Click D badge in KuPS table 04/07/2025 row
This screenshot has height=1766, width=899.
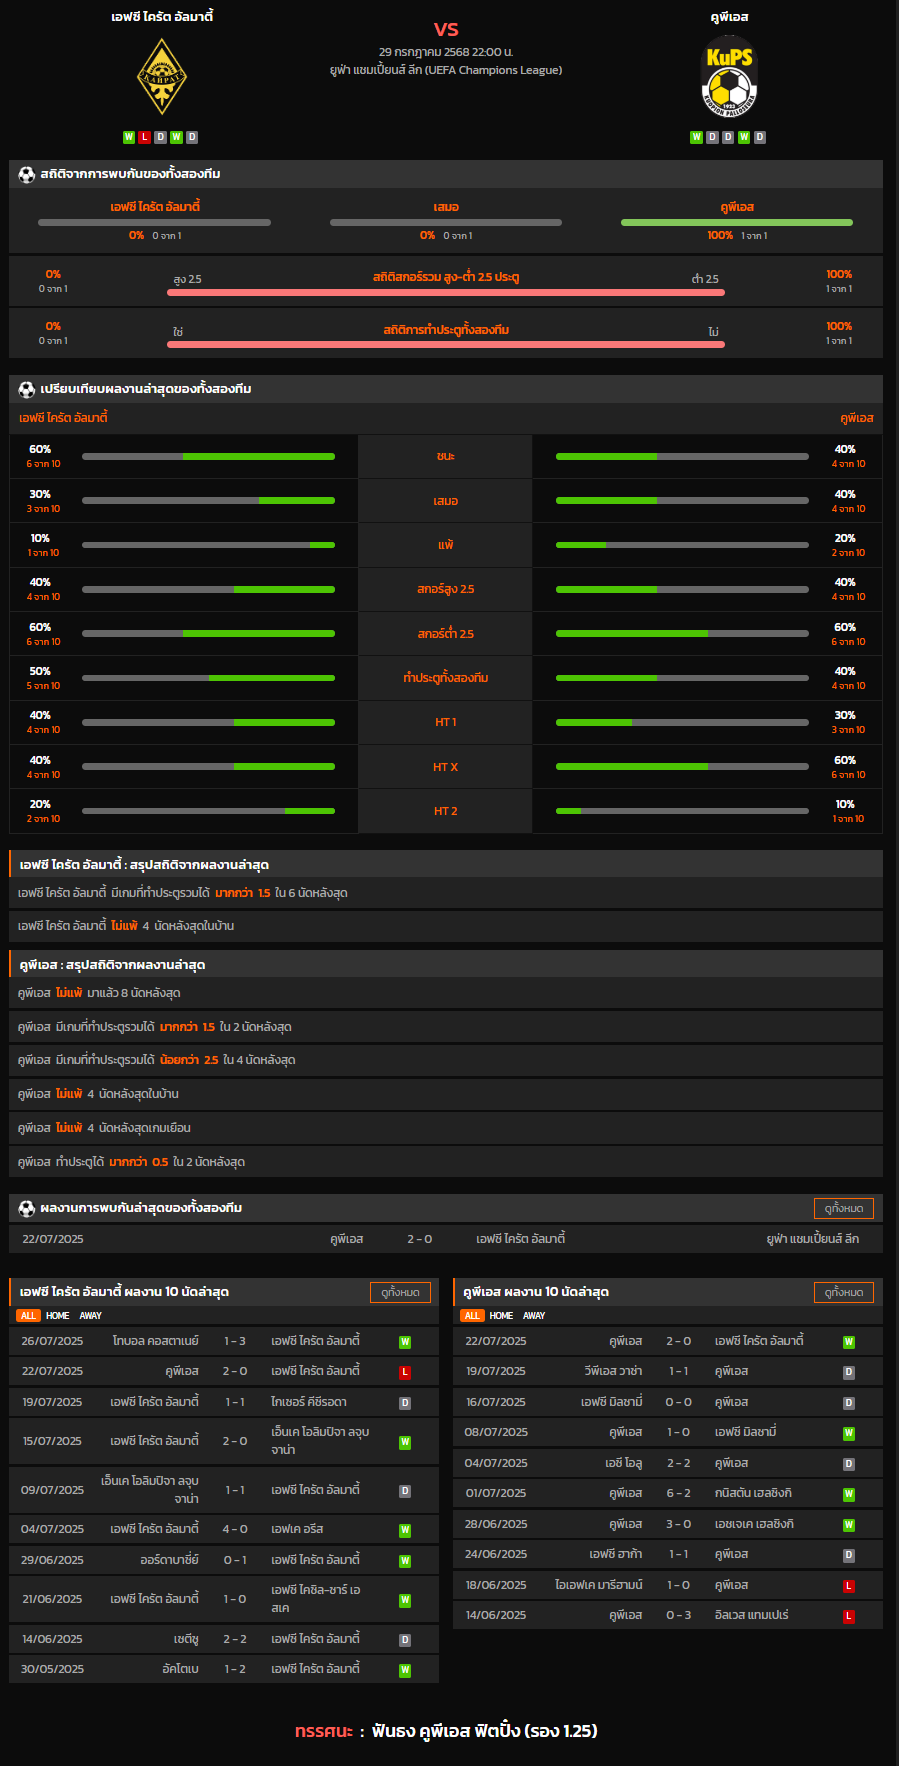849,1464
